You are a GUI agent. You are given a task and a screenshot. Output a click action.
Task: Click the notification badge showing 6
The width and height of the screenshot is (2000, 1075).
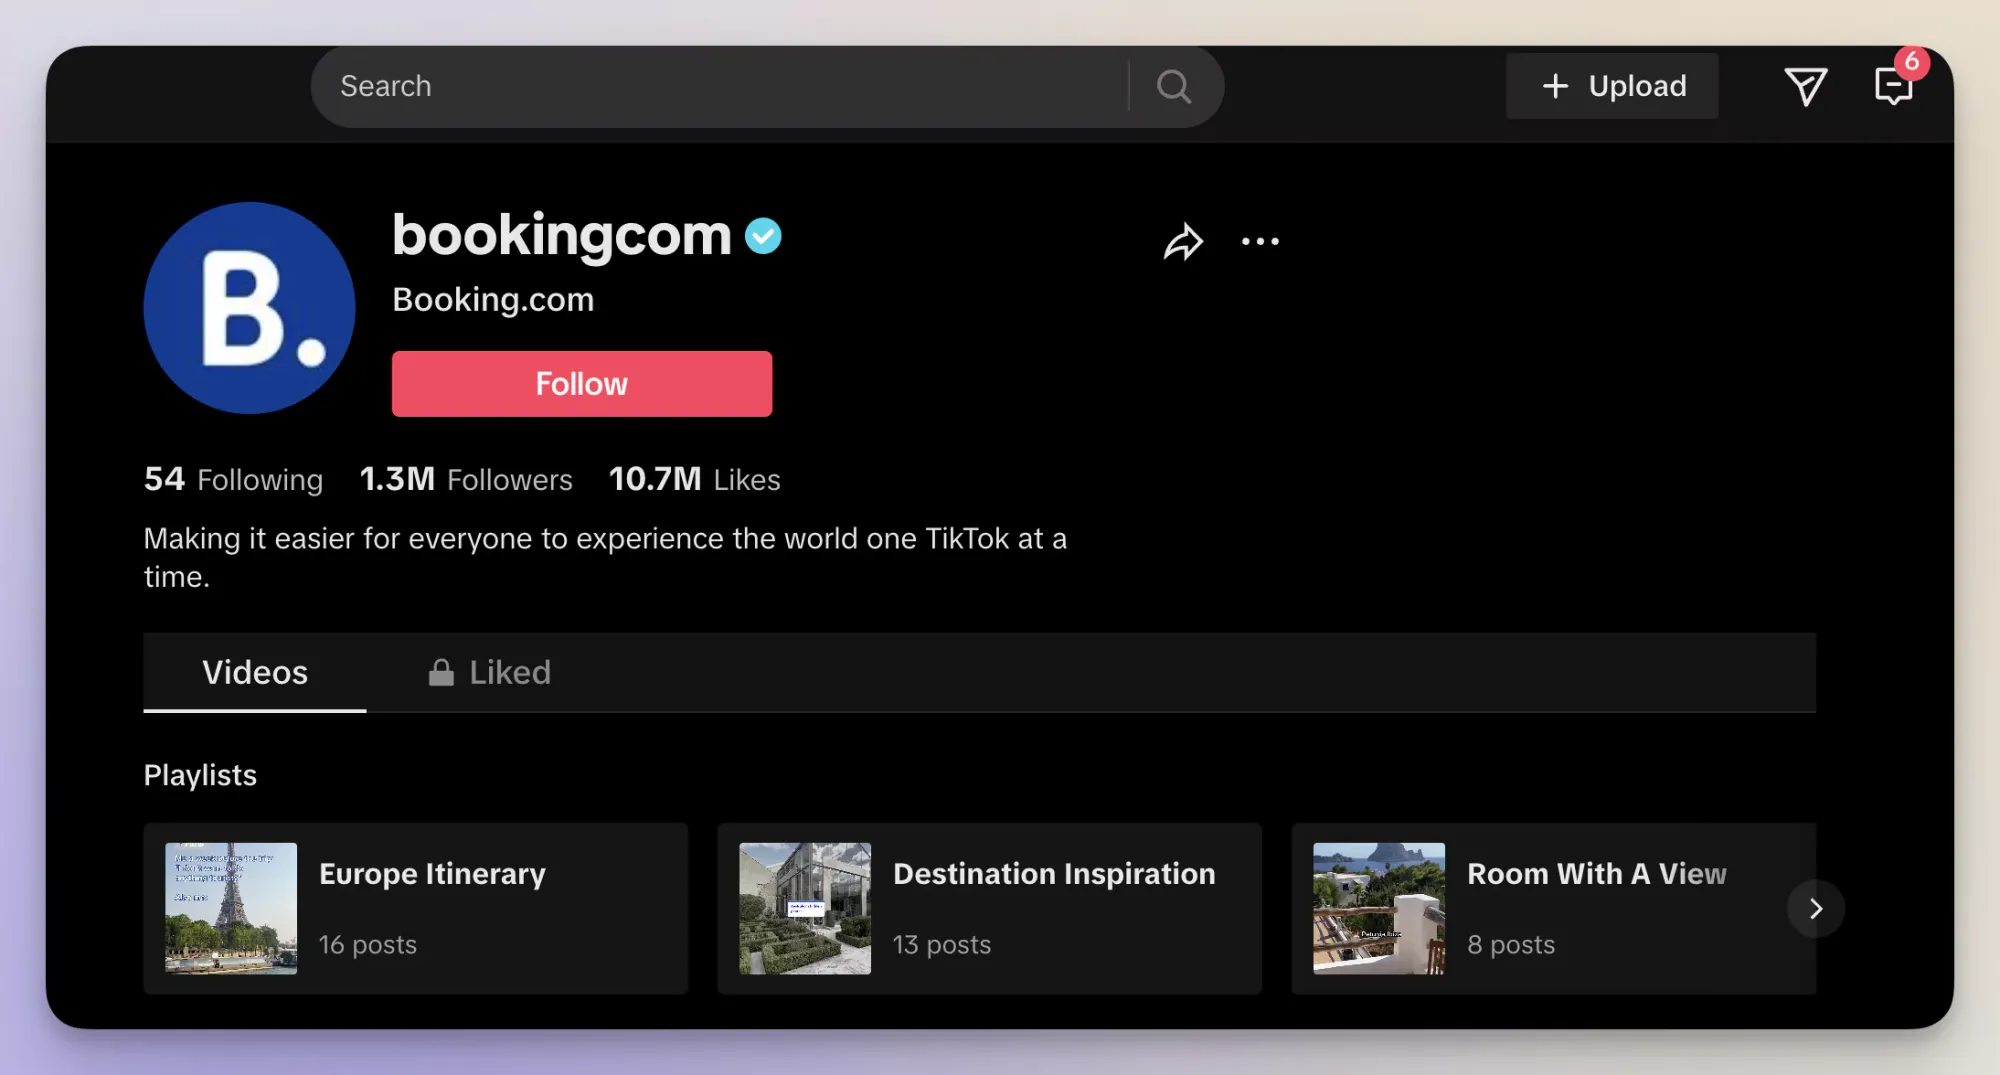point(1911,62)
